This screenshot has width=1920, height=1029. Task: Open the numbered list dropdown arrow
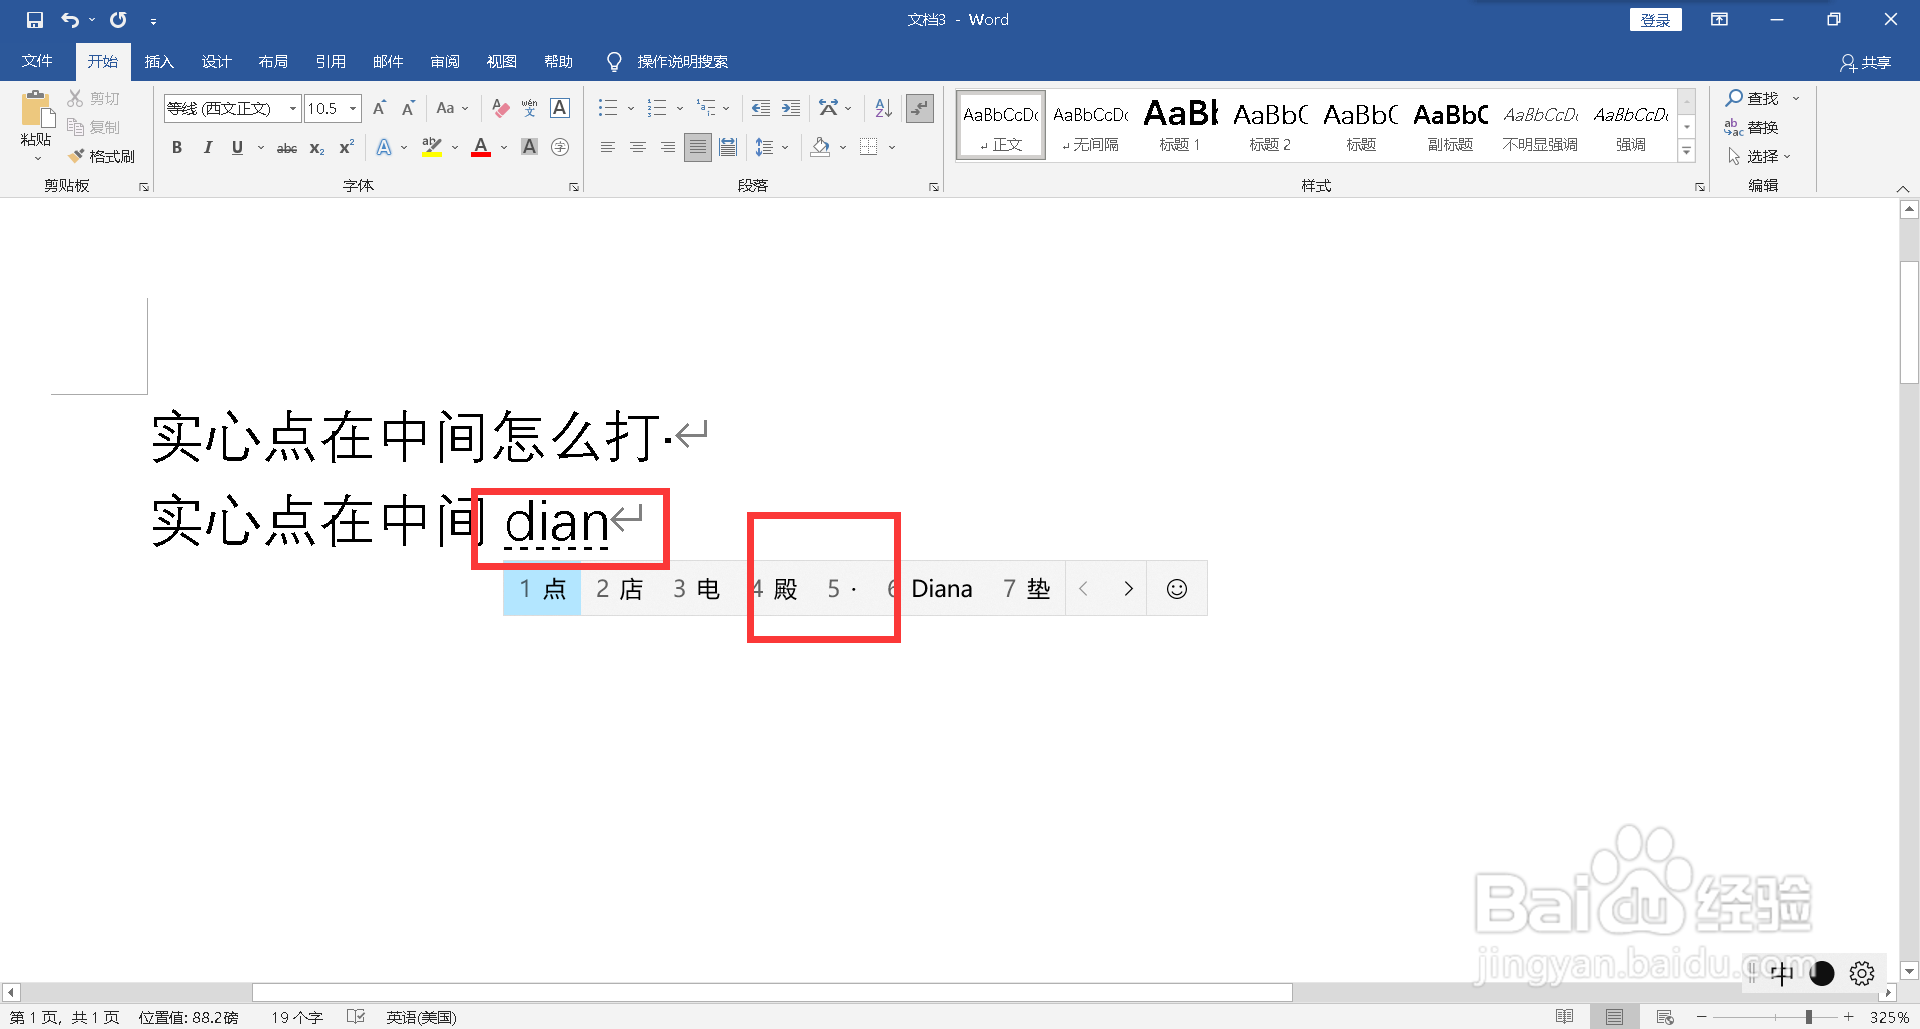[680, 108]
